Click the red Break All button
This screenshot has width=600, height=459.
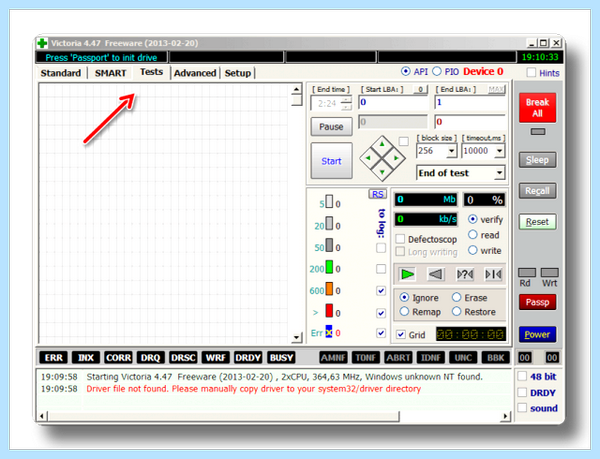(537, 107)
